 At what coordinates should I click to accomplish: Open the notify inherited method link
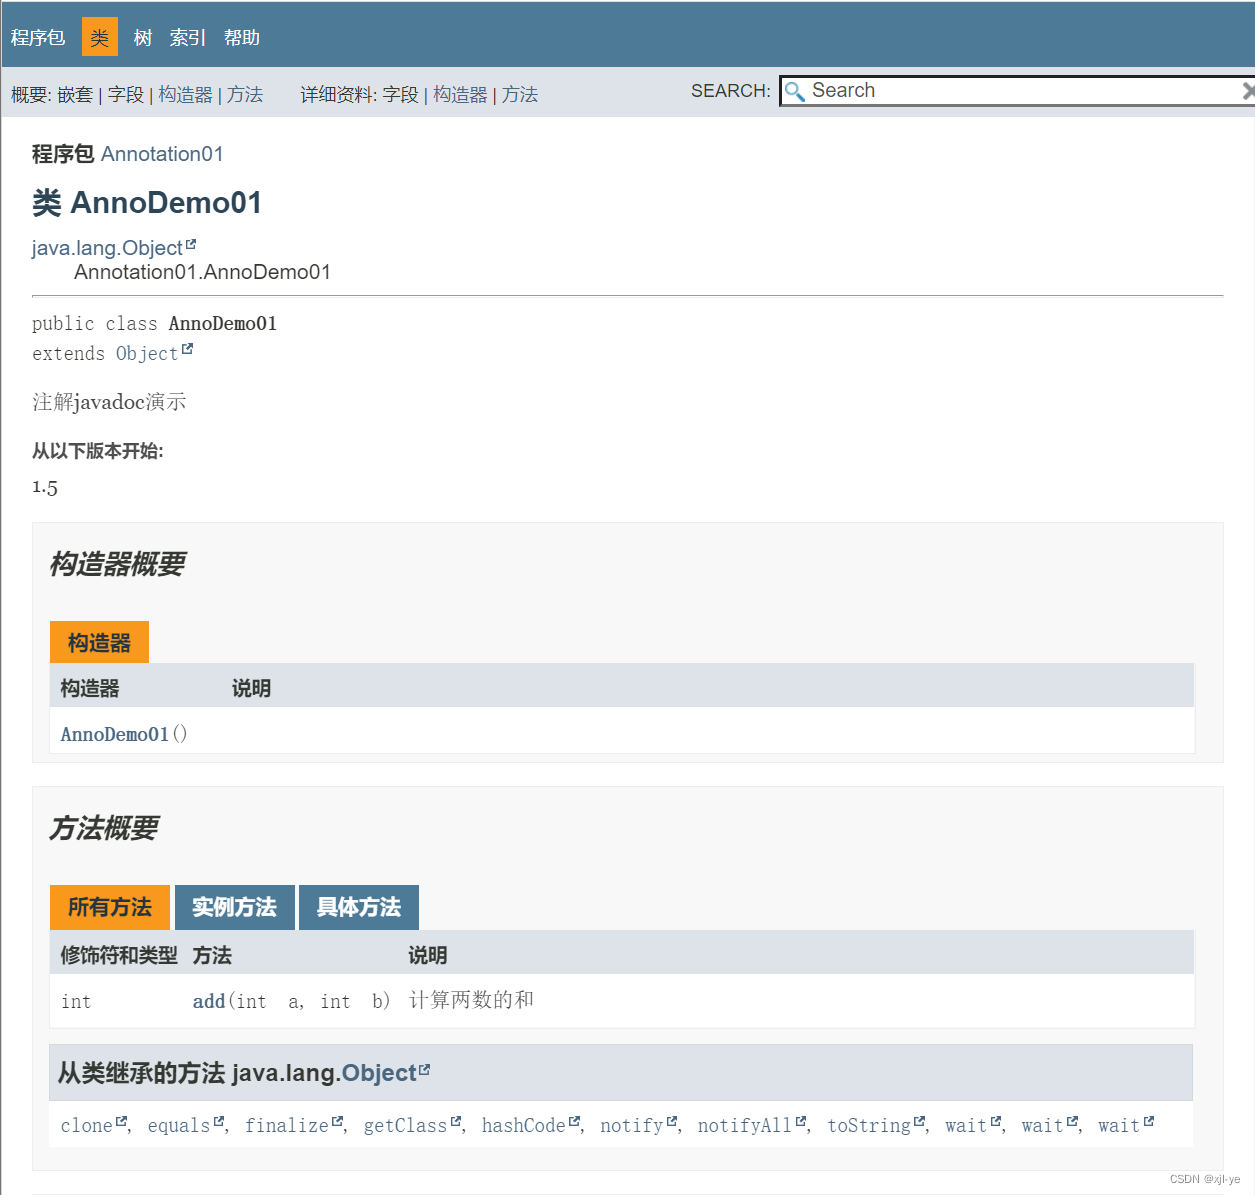coord(632,1126)
